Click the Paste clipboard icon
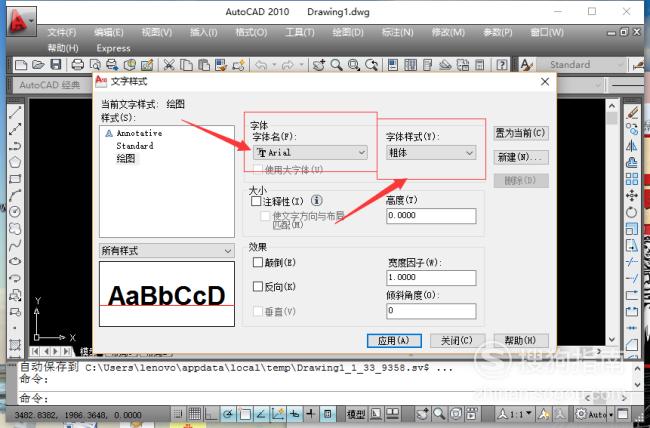Image resolution: width=650 pixels, height=428 pixels. 204,65
